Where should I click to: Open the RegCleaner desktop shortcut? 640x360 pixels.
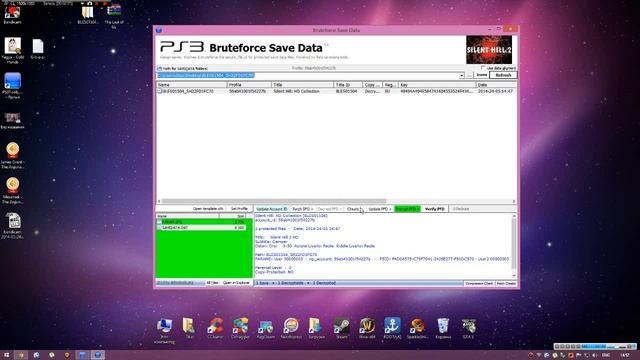pos(266,329)
